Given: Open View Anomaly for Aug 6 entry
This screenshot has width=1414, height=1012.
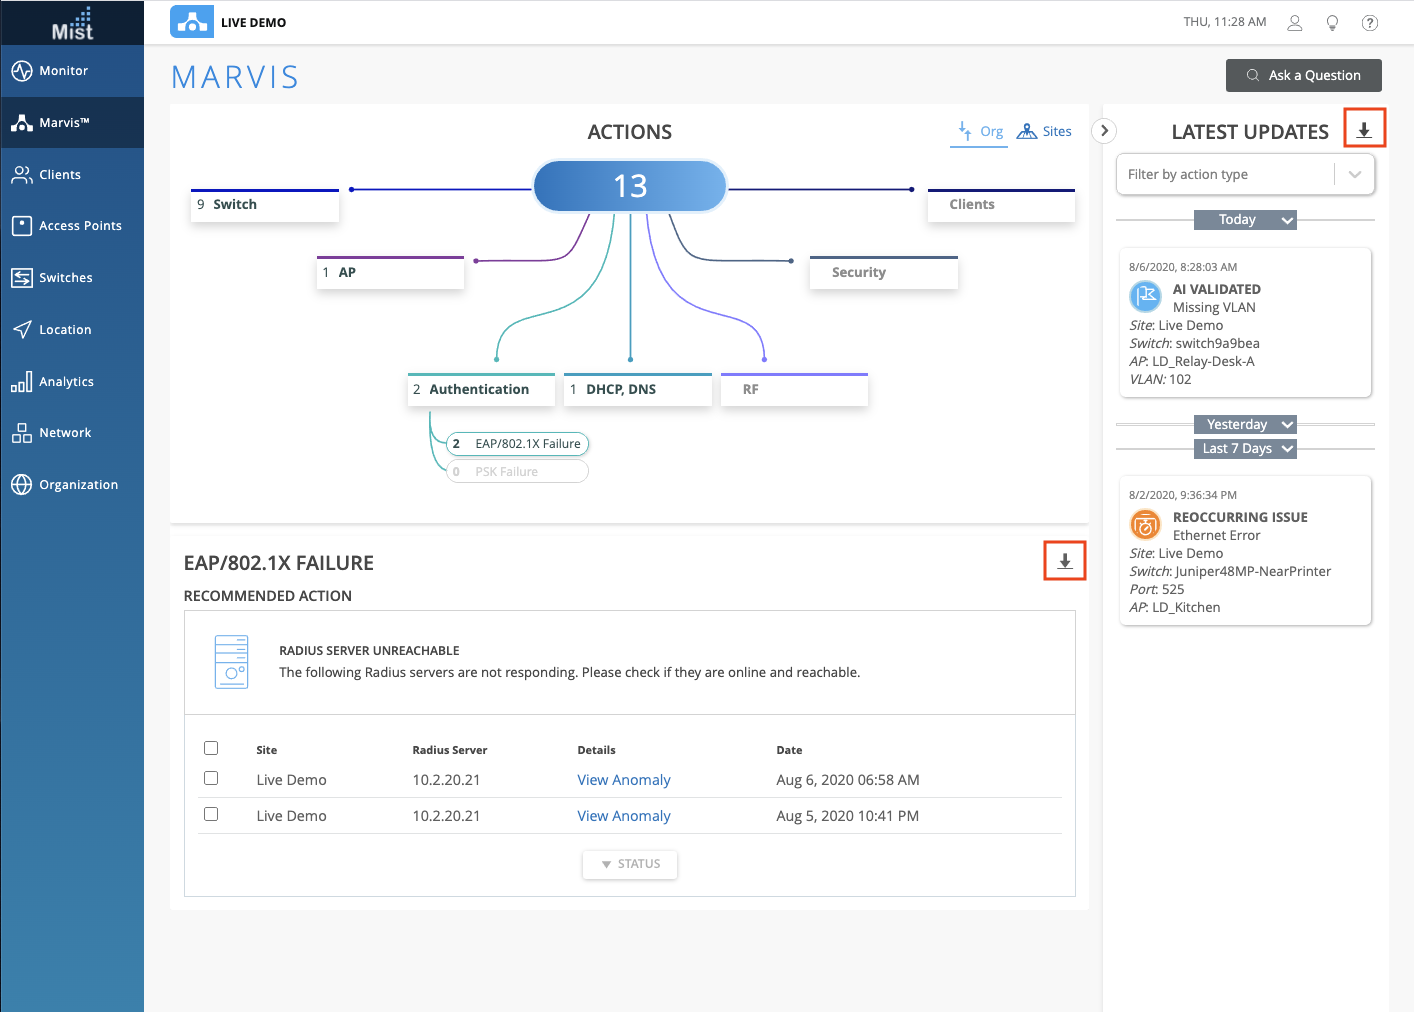Looking at the screenshot, I should tap(623, 780).
